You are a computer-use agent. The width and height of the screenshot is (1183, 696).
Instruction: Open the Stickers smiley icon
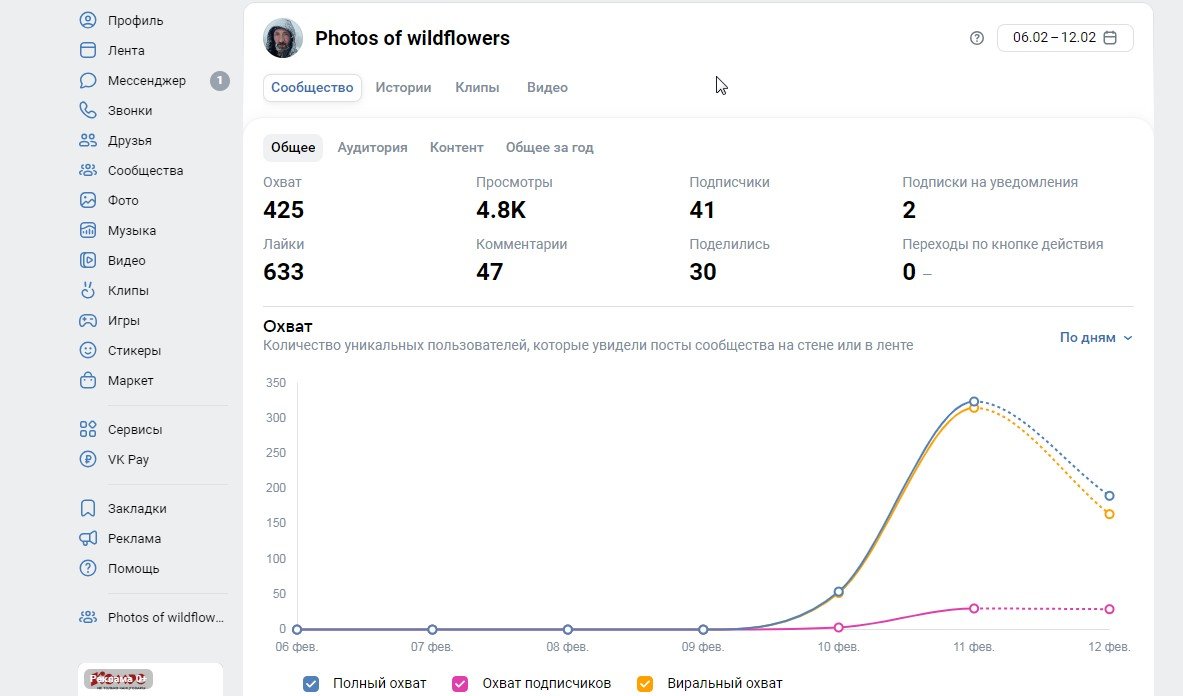click(88, 351)
